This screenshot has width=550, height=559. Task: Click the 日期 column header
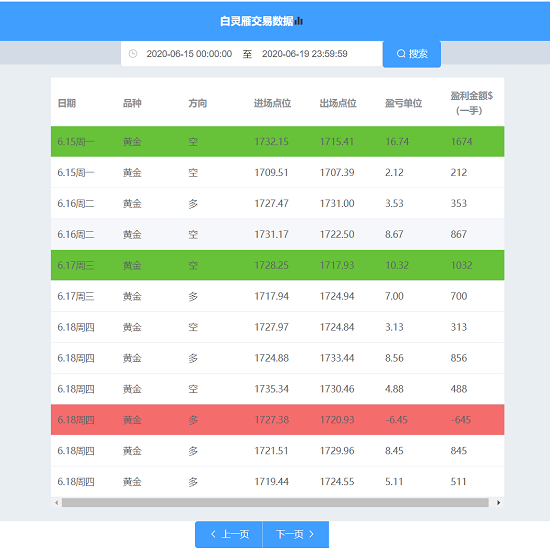pos(67,103)
